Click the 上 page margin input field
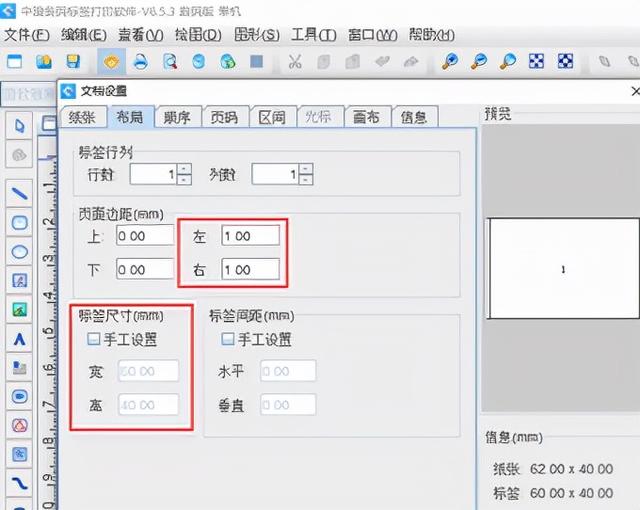The height and width of the screenshot is (510, 640). click(145, 236)
